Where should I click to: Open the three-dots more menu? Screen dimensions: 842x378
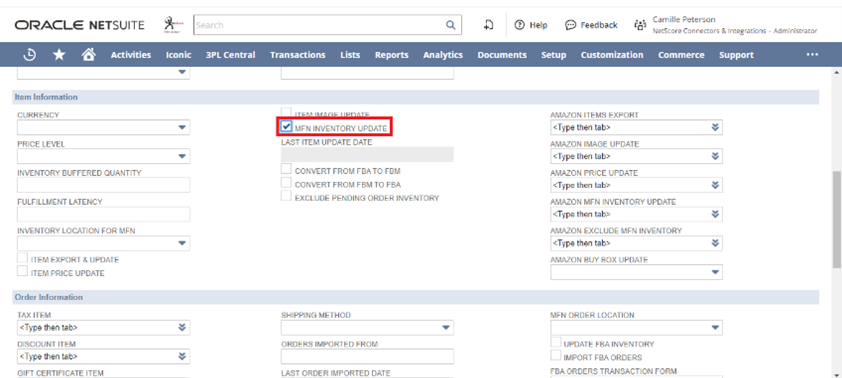(x=812, y=55)
